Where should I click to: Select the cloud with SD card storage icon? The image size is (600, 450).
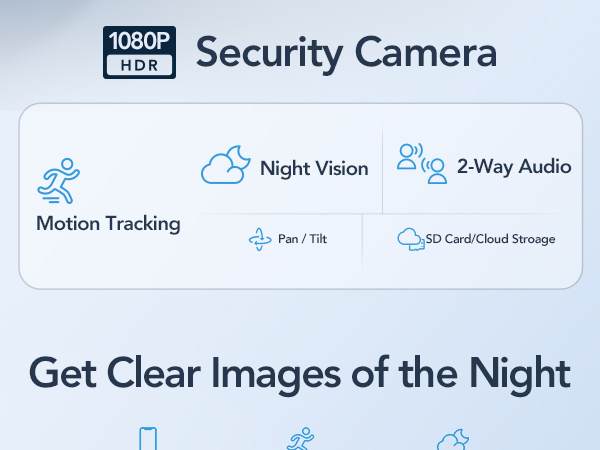click(x=411, y=239)
